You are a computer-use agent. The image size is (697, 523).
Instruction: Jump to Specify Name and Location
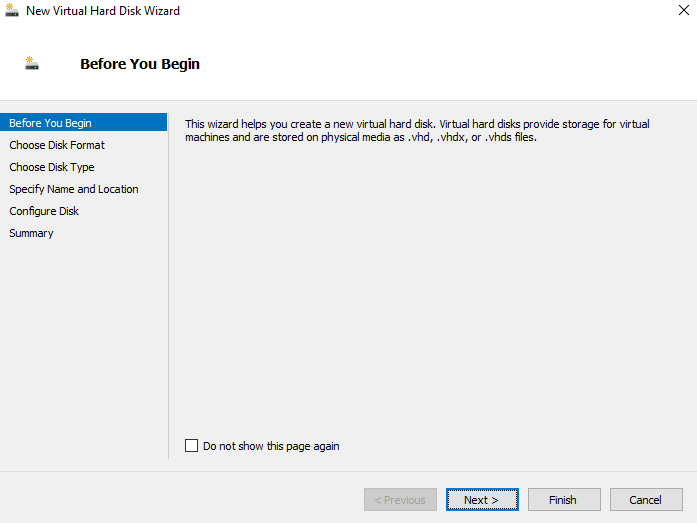pyautogui.click(x=74, y=189)
